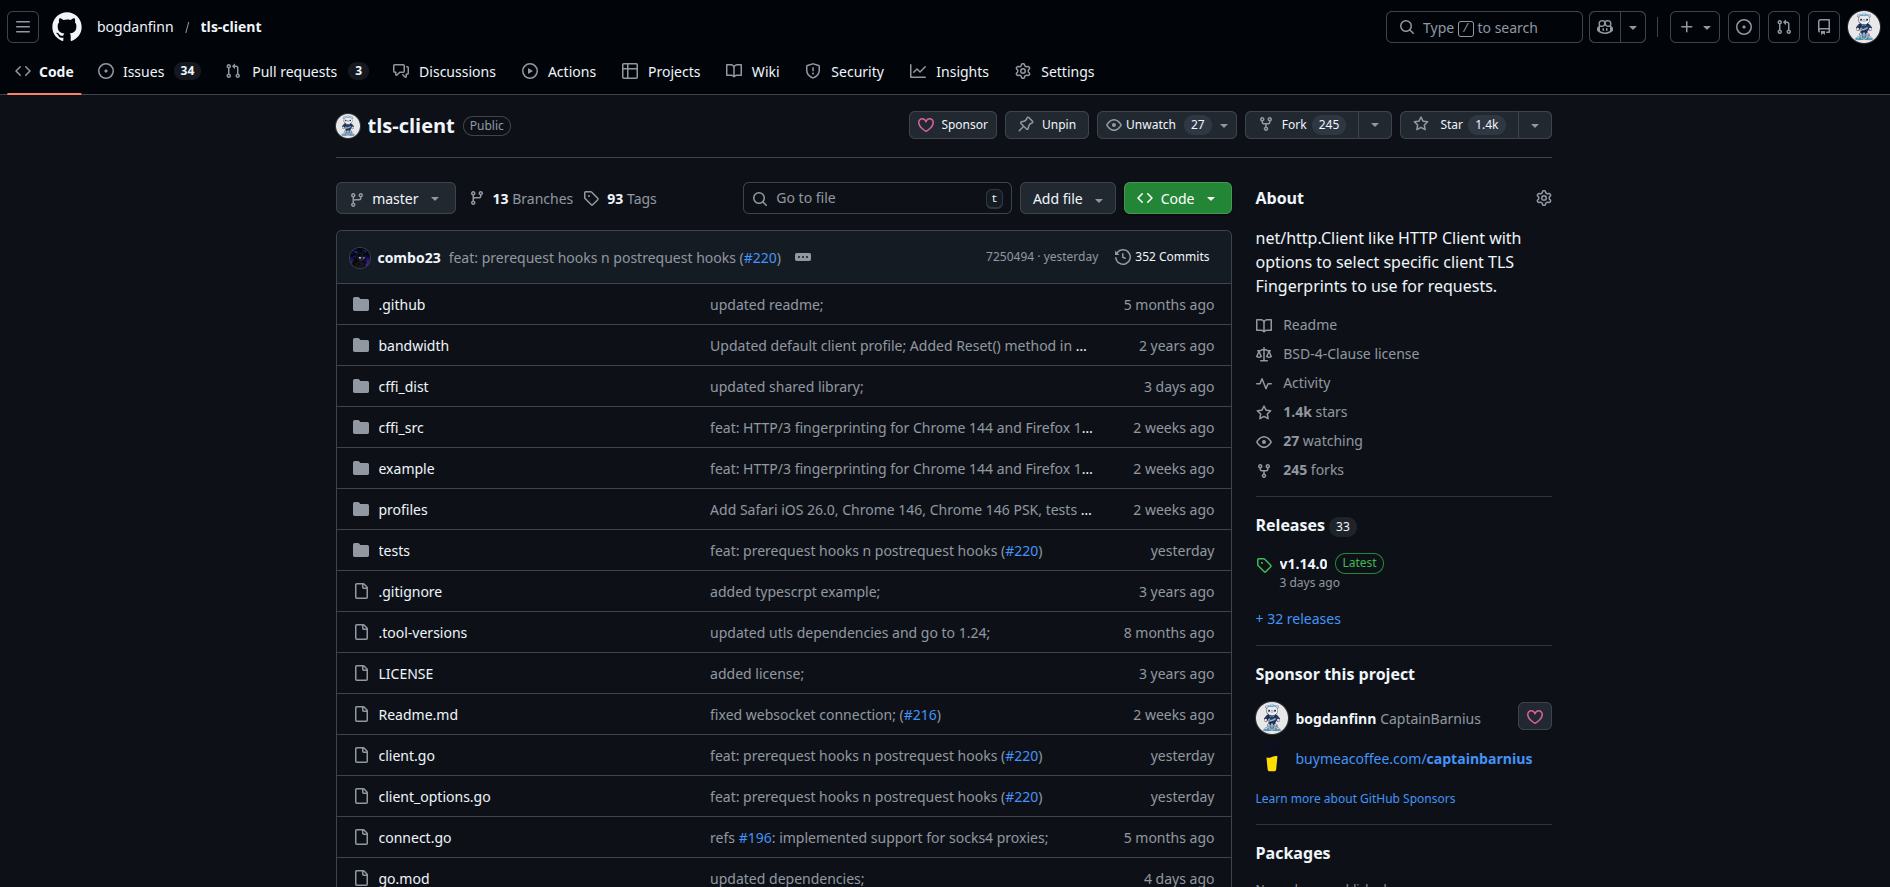Open the hamburger navigation menu
This screenshot has height=887, width=1890.
[x=23, y=27]
